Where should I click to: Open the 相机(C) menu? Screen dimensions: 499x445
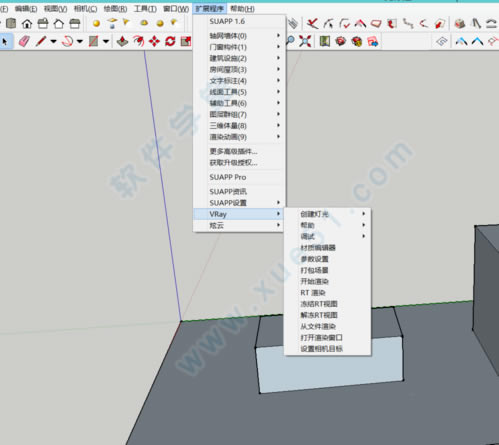point(85,9)
